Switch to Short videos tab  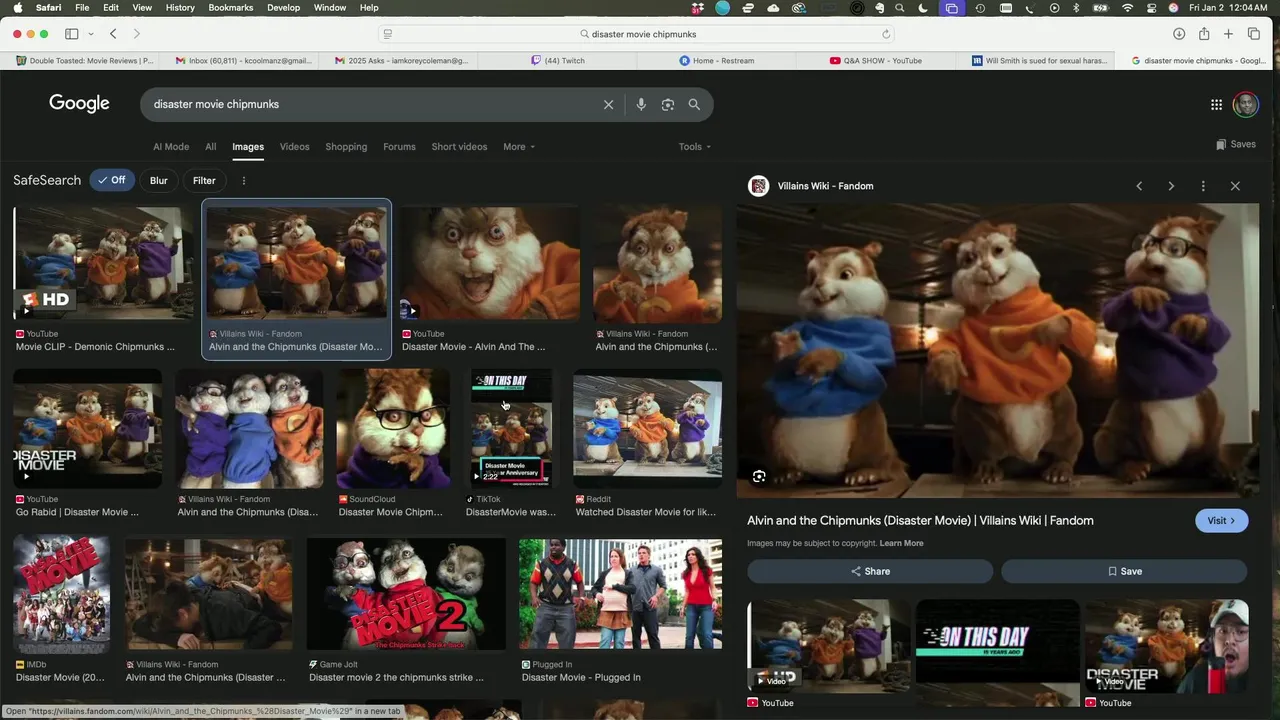459,147
